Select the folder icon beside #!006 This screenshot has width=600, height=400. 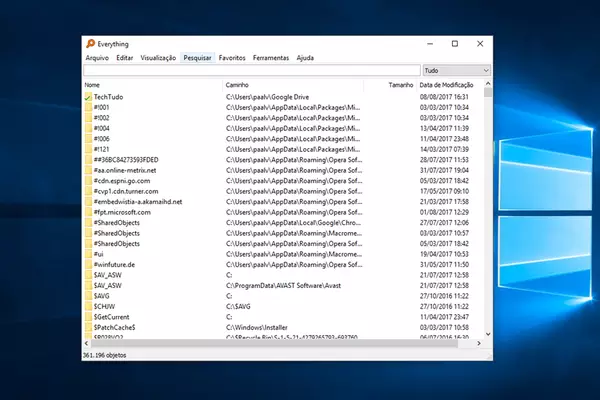tap(88, 139)
